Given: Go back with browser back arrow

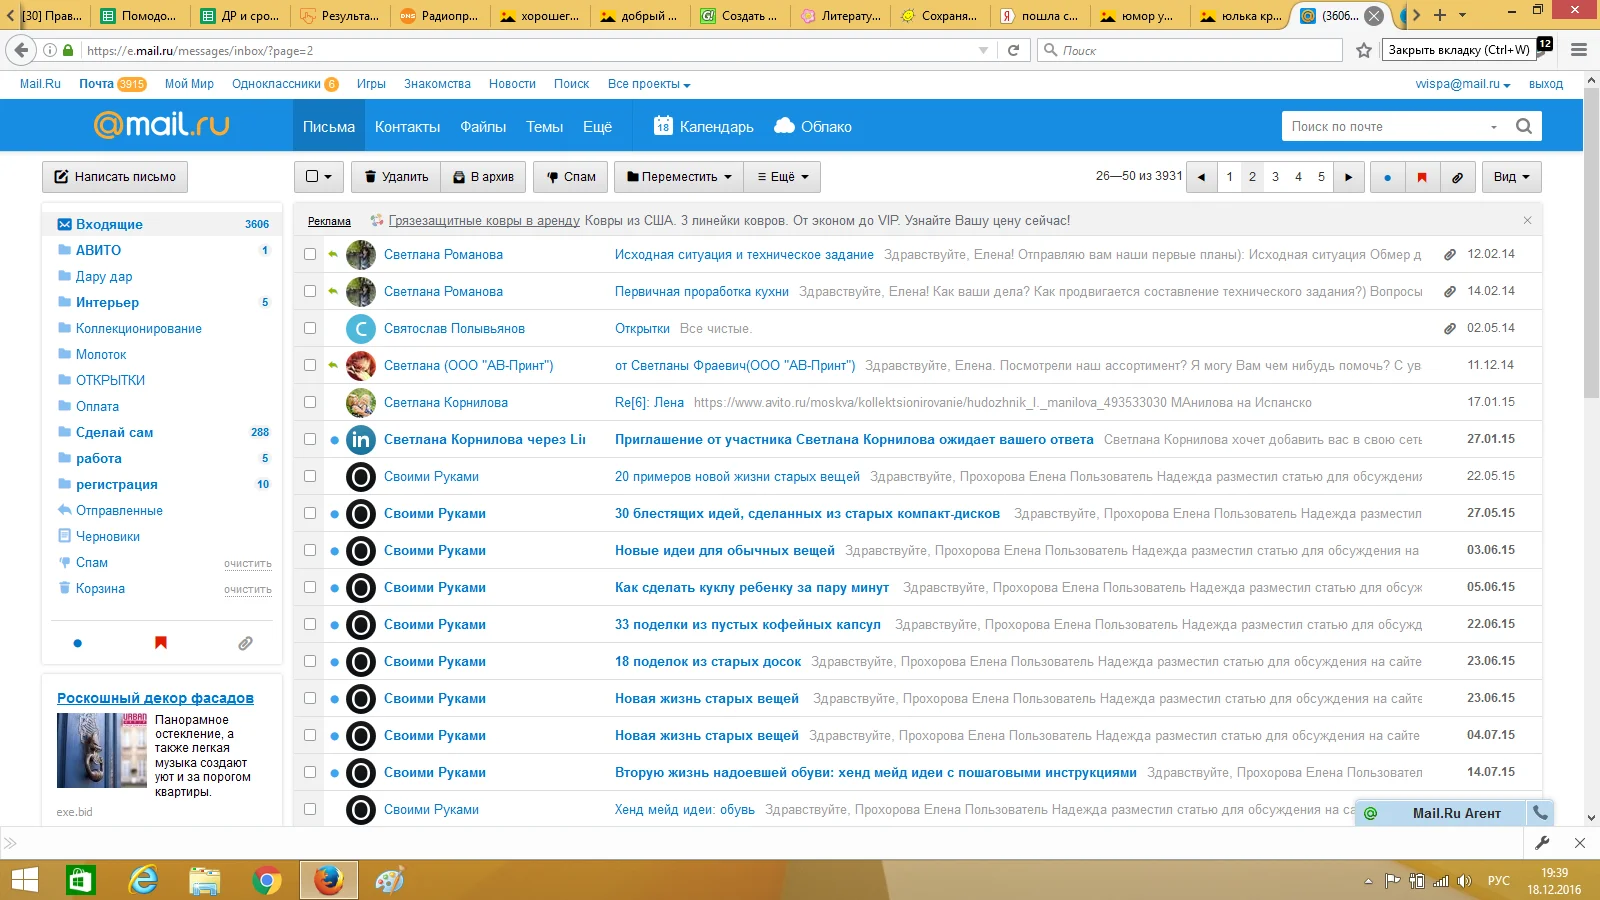Looking at the screenshot, I should tap(21, 50).
